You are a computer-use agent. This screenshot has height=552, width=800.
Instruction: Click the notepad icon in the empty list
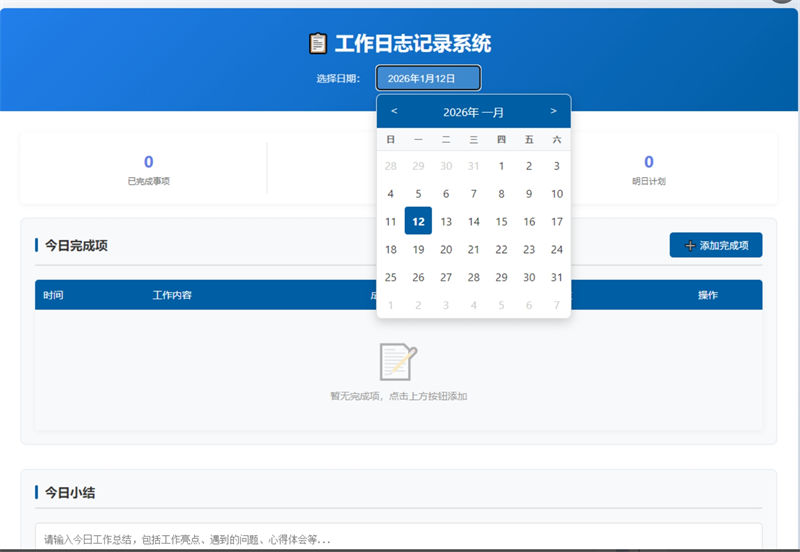(398, 361)
